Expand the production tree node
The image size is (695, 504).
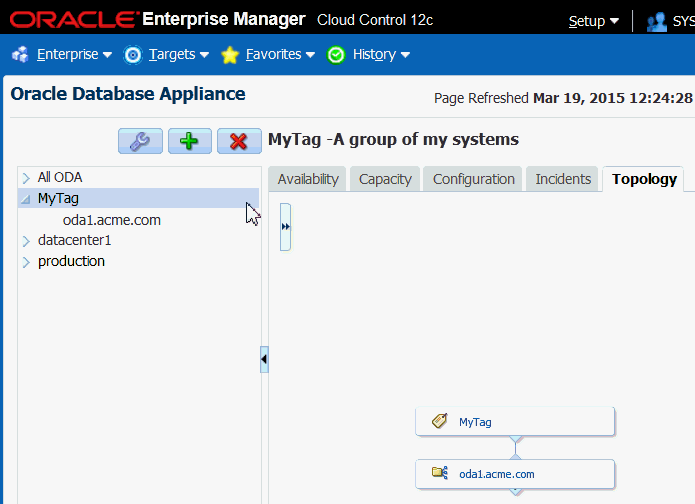point(26,262)
